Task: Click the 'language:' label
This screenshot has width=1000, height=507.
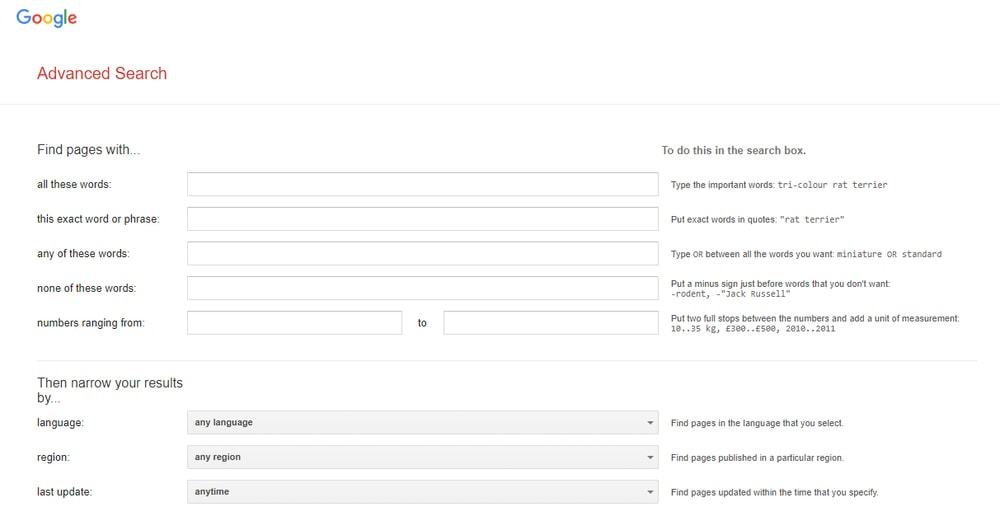Action: click(x=60, y=423)
